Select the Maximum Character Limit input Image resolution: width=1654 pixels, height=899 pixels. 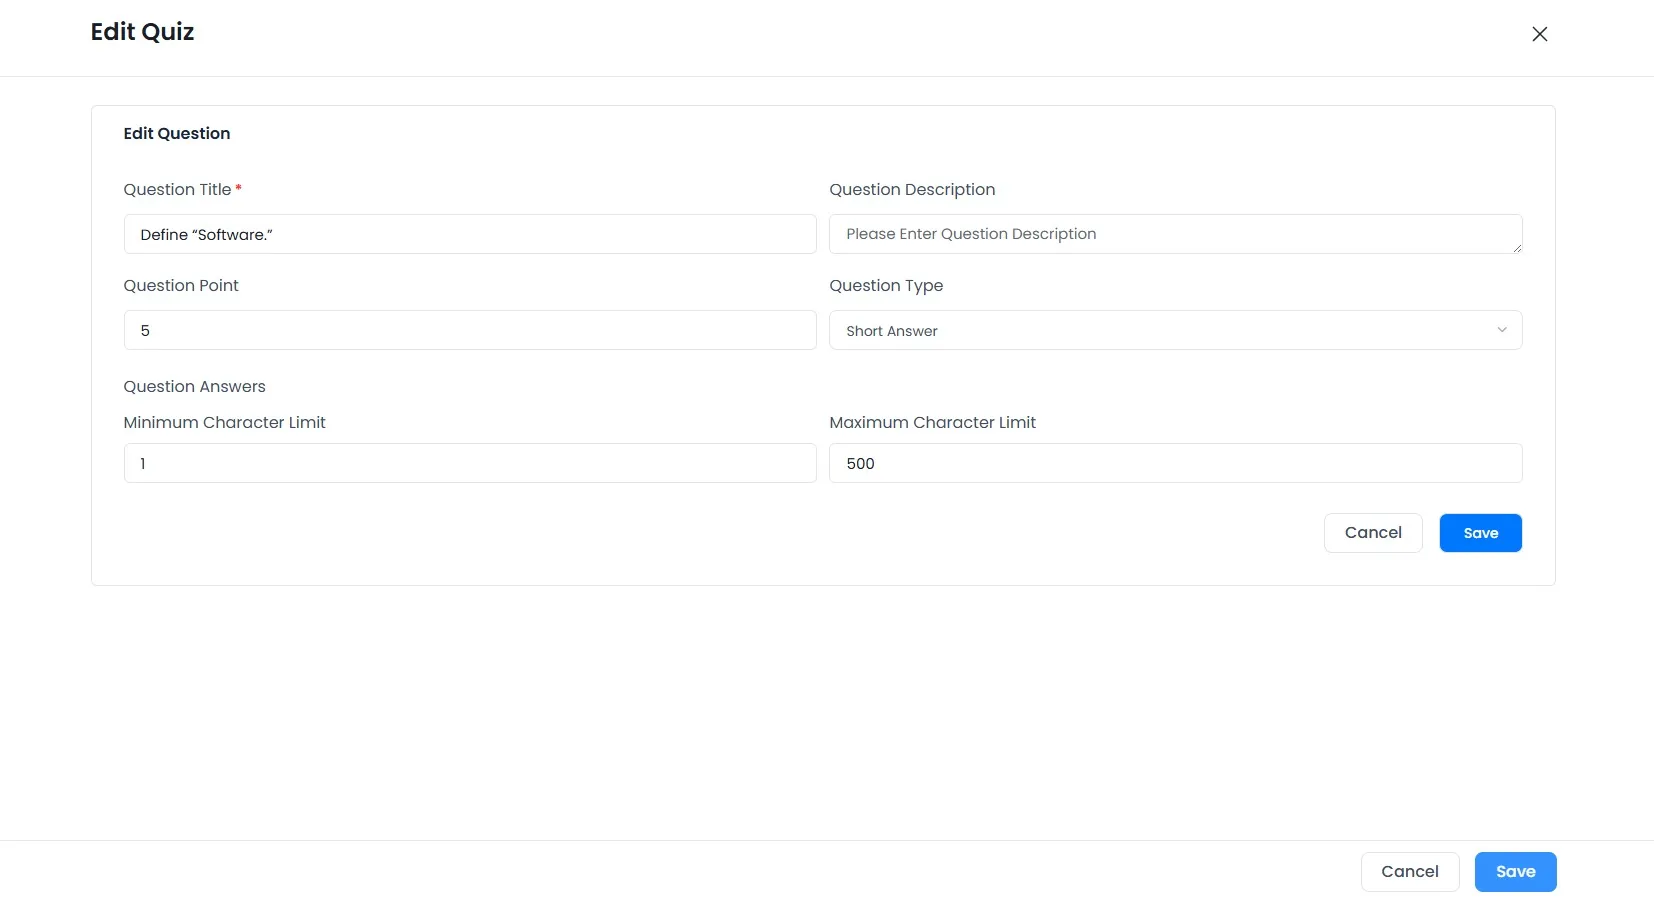[1174, 463]
